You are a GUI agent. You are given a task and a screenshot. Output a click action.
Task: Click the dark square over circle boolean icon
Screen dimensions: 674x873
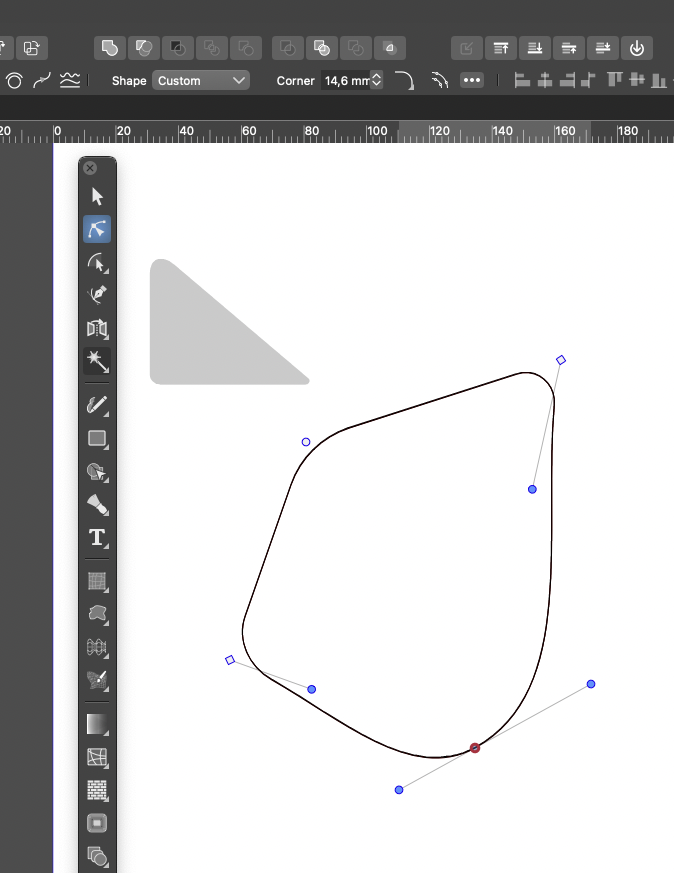(178, 48)
